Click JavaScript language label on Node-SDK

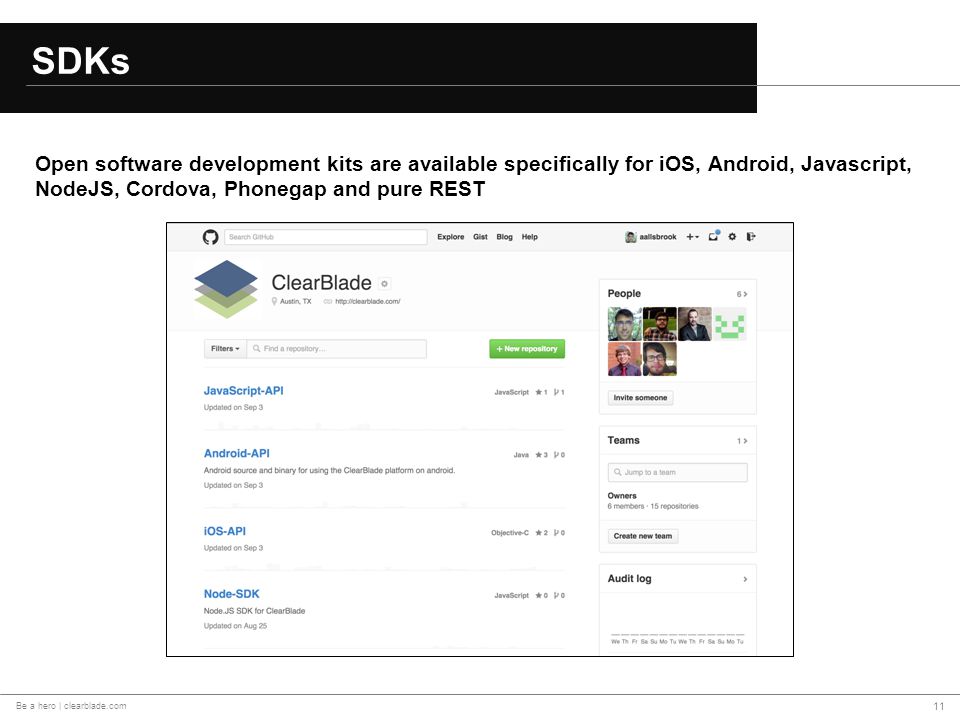point(512,595)
